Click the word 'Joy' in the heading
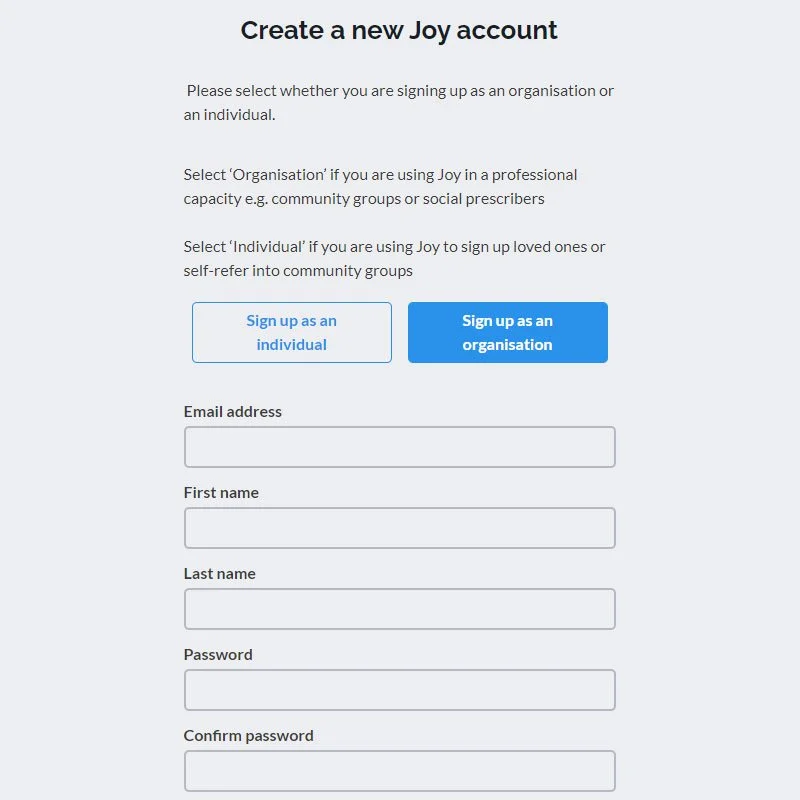800x800 pixels. point(430,32)
